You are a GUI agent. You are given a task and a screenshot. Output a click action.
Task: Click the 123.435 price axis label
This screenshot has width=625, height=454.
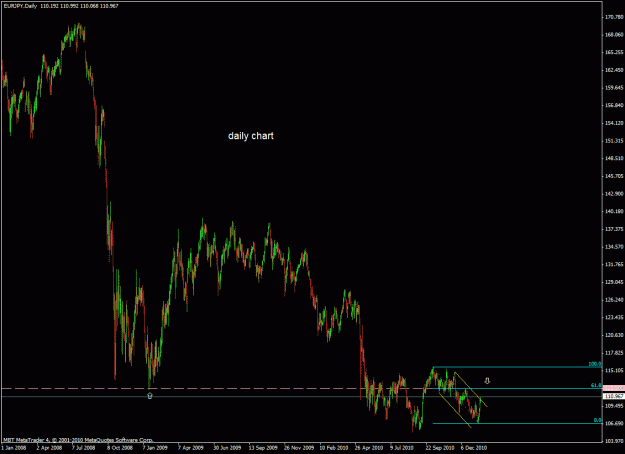pos(614,317)
